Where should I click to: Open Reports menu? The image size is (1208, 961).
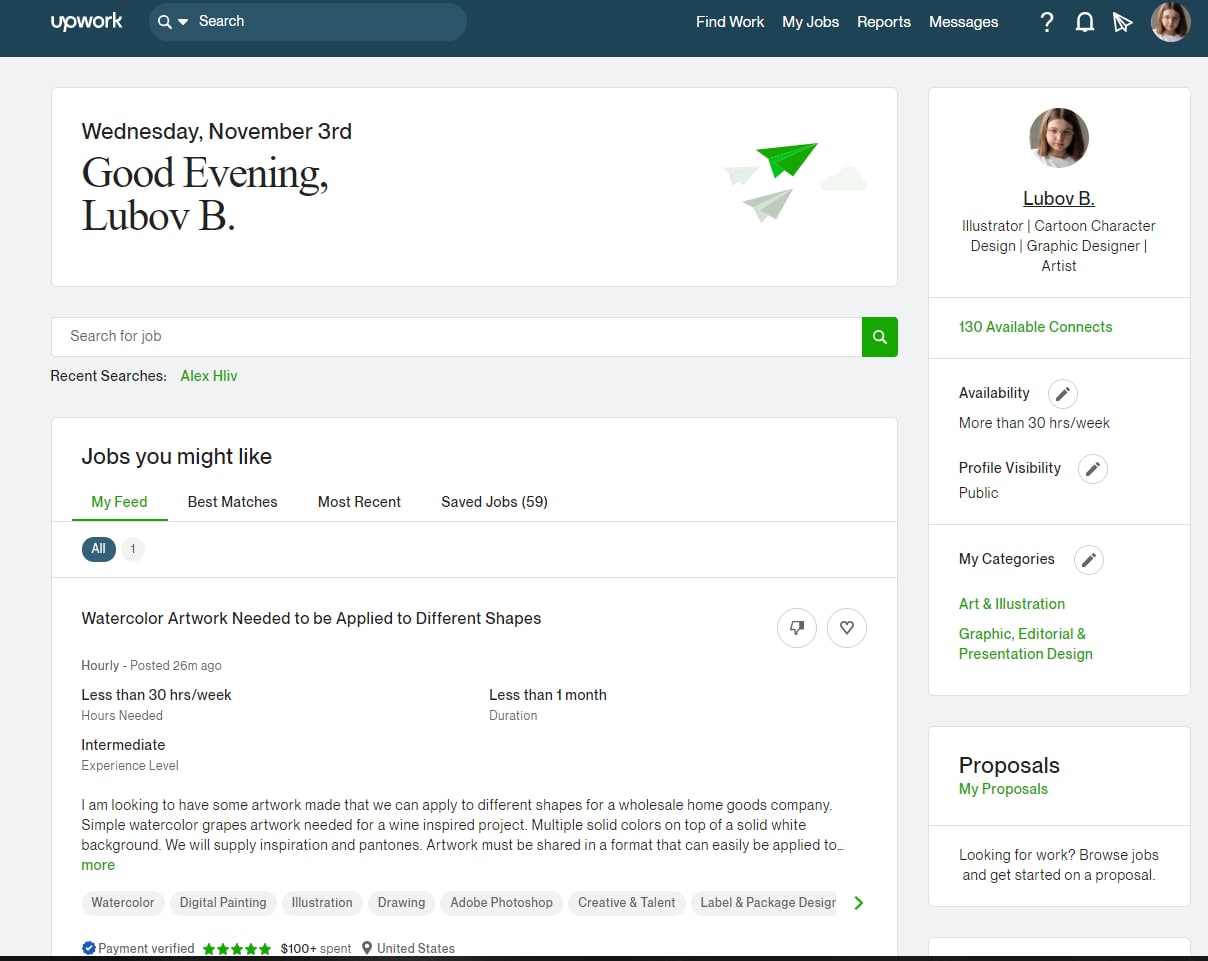pos(884,22)
